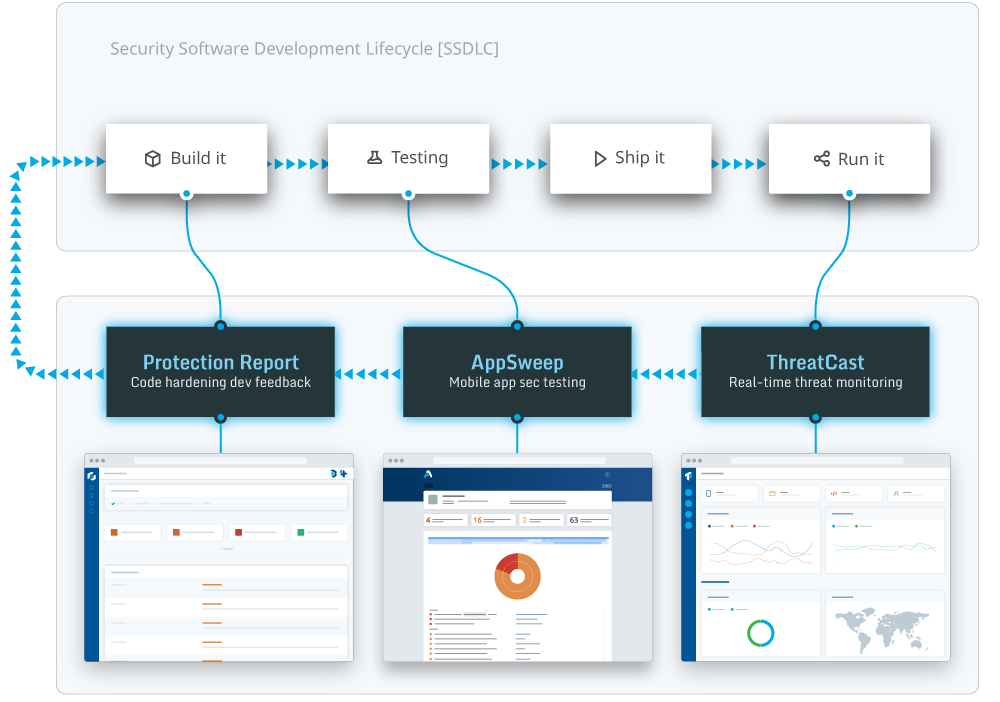
Task: Click the multi-line wave chart in ThreatCast screenshot
Action: click(760, 551)
